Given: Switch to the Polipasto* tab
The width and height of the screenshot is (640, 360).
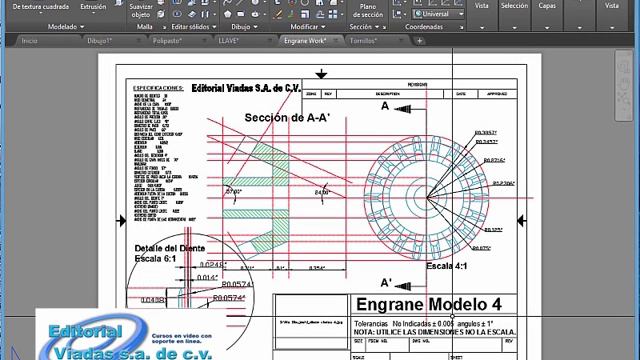Looking at the screenshot, I should click(167, 41).
